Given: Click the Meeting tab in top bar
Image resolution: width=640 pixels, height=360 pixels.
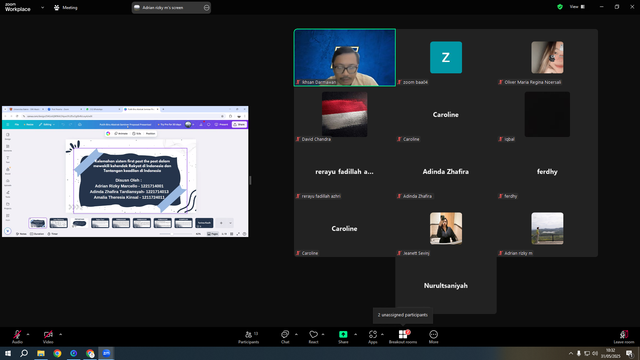Looking at the screenshot, I should [x=66, y=7].
